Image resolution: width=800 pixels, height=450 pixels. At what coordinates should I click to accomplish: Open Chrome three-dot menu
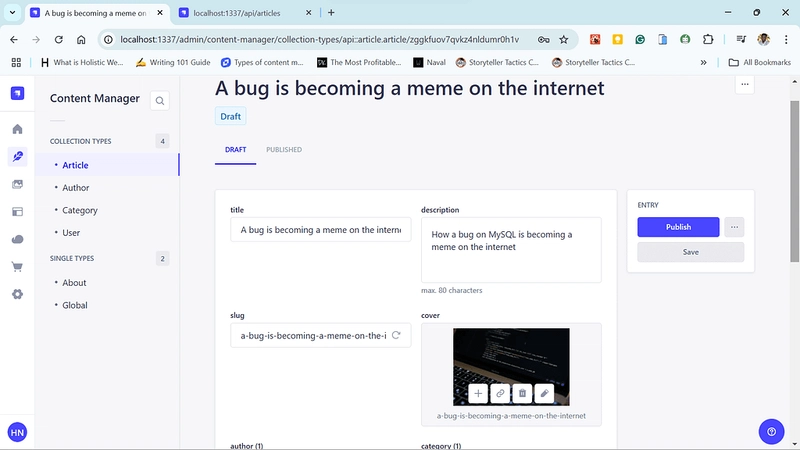click(x=786, y=39)
